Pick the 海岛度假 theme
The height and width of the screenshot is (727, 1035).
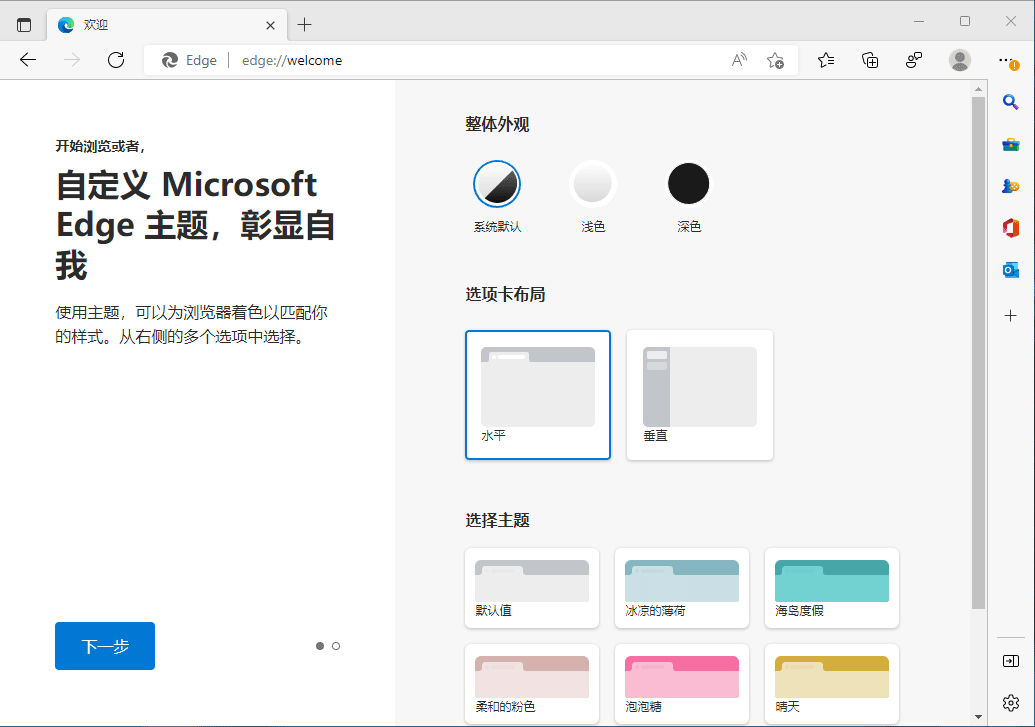pos(832,588)
